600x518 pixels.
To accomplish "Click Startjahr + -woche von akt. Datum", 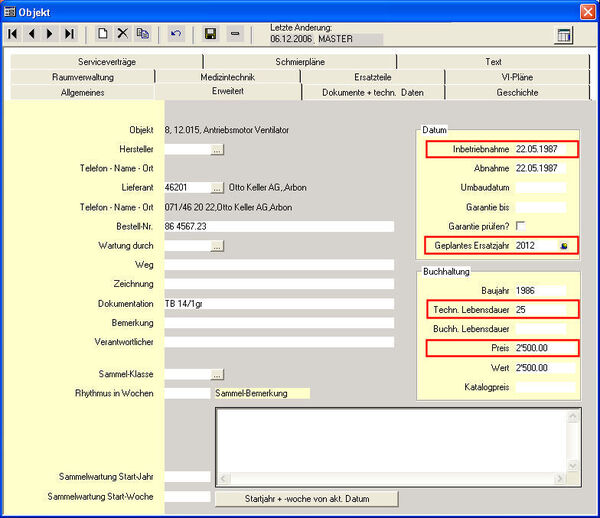I will [x=306, y=498].
